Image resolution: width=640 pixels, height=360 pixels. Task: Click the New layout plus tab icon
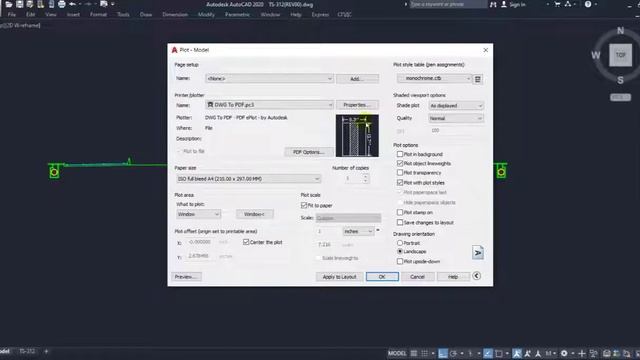(x=46, y=351)
